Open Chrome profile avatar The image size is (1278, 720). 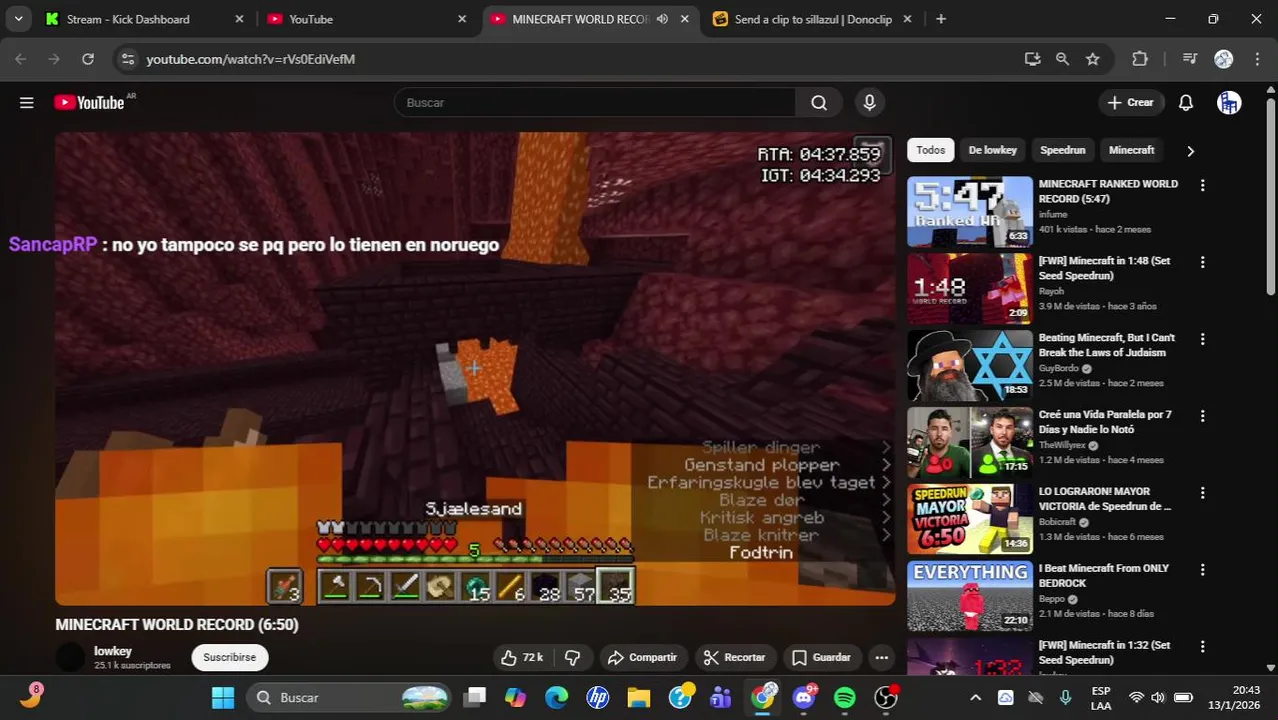point(1224,59)
